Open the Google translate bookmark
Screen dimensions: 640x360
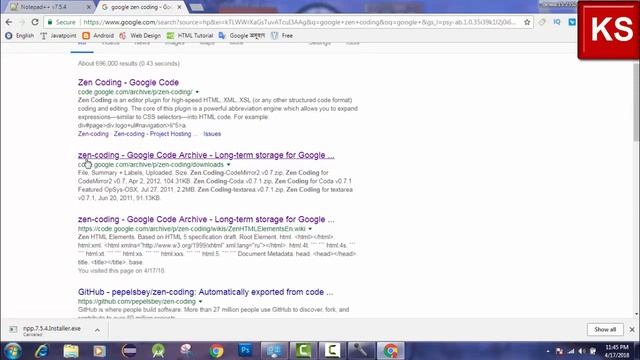point(242,36)
